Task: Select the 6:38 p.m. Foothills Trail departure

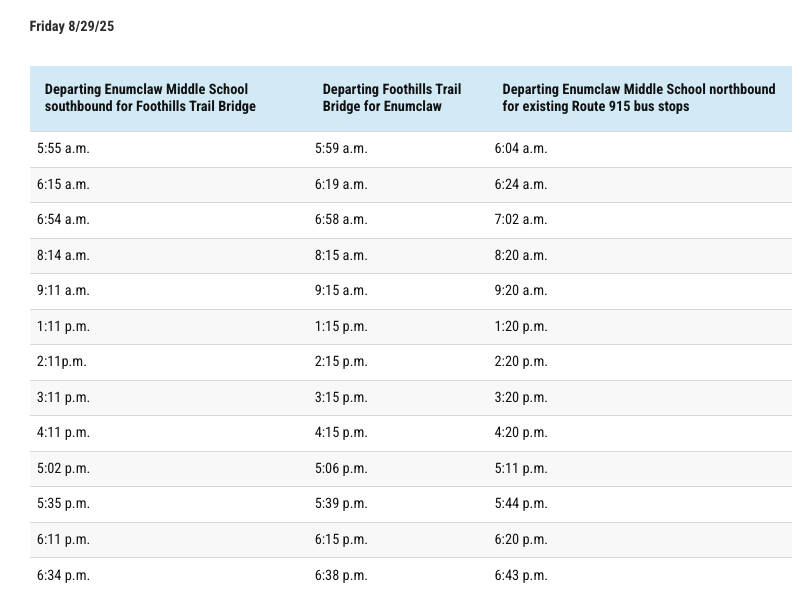Action: (x=341, y=575)
